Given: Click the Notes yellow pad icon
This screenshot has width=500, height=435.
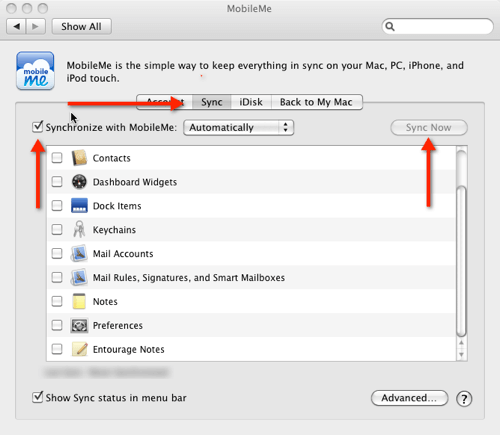Looking at the screenshot, I should pos(79,301).
